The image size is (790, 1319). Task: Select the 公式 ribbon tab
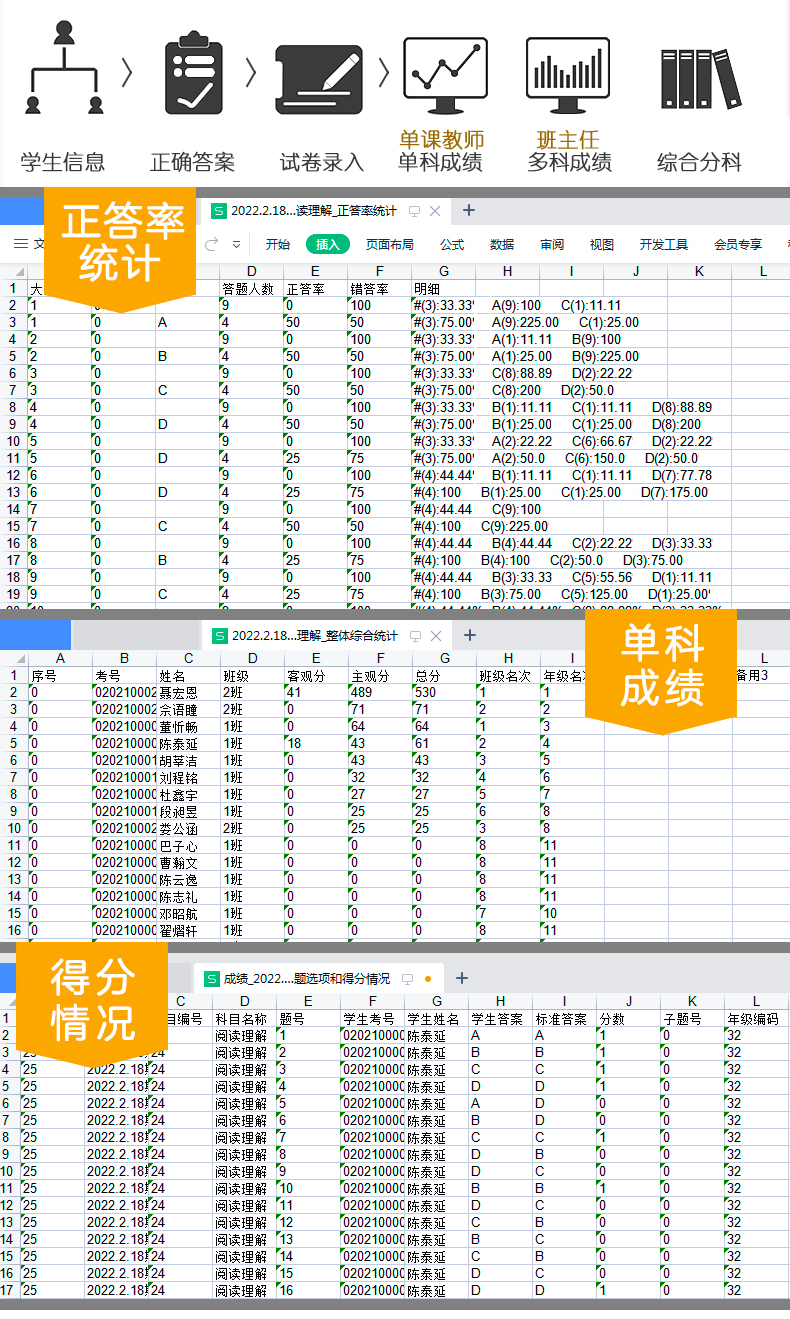(452, 244)
